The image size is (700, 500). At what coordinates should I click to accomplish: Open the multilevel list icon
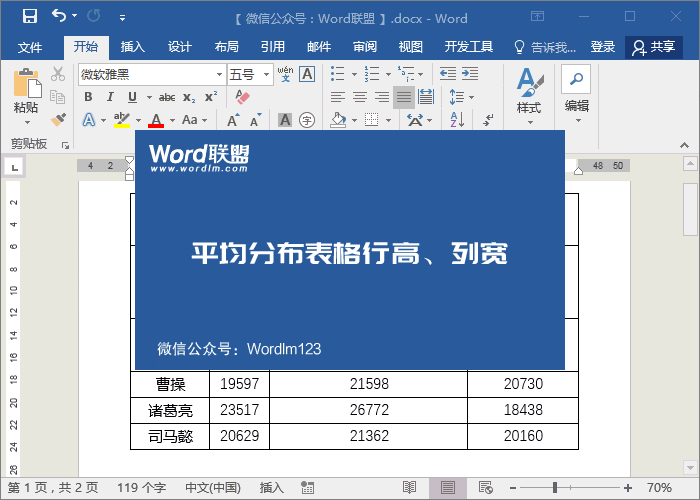pyautogui.click(x=406, y=74)
